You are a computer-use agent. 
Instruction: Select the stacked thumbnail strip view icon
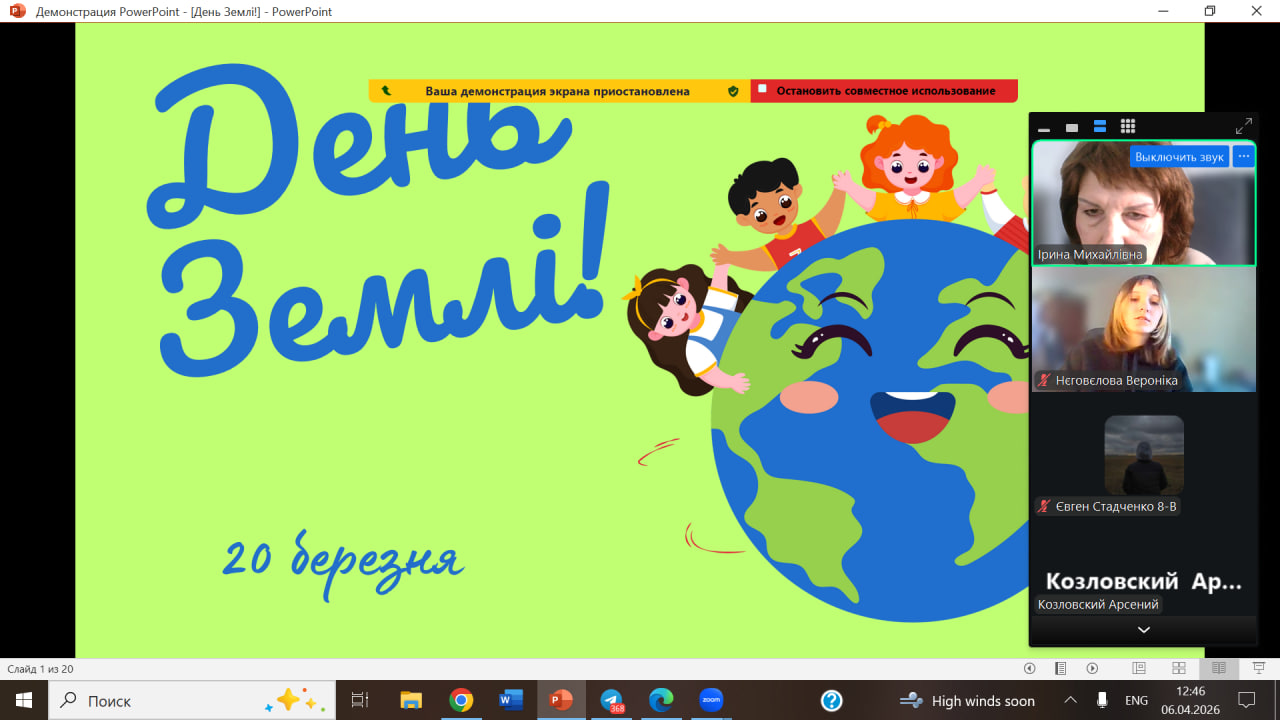click(x=1100, y=127)
